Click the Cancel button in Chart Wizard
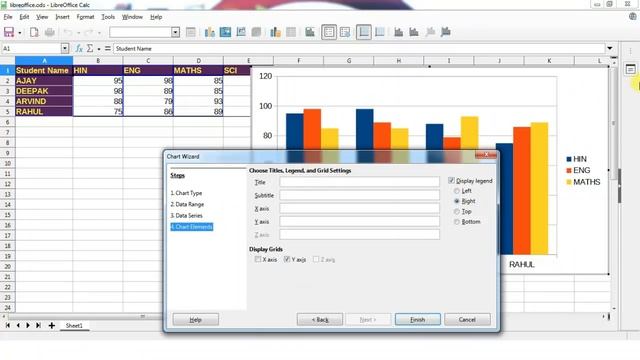The height and width of the screenshot is (360, 640). coord(467,319)
